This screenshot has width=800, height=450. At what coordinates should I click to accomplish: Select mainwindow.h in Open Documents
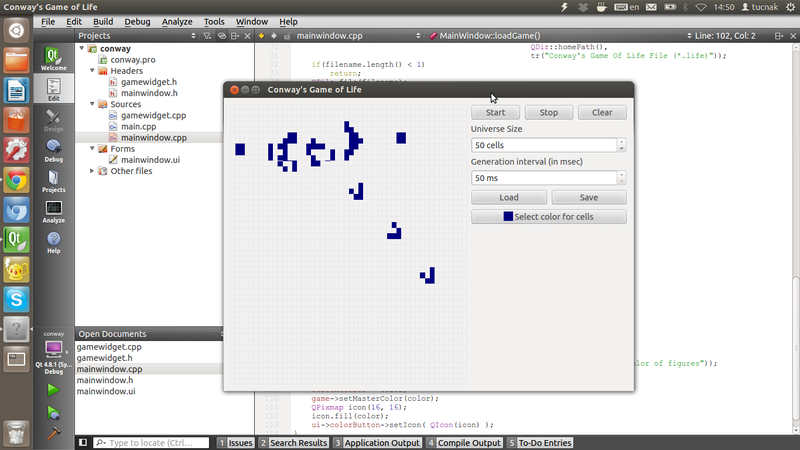105,380
